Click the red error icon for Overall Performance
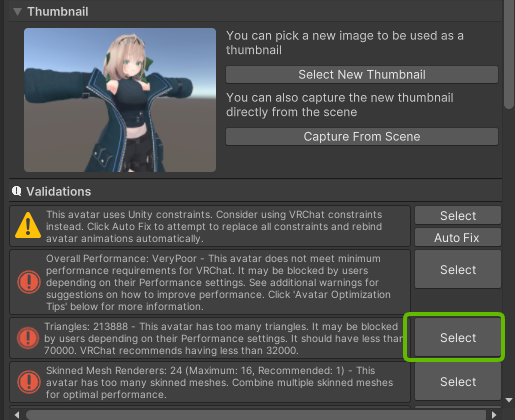Screen dimensions: 515x420 pyautogui.click(x=29, y=282)
